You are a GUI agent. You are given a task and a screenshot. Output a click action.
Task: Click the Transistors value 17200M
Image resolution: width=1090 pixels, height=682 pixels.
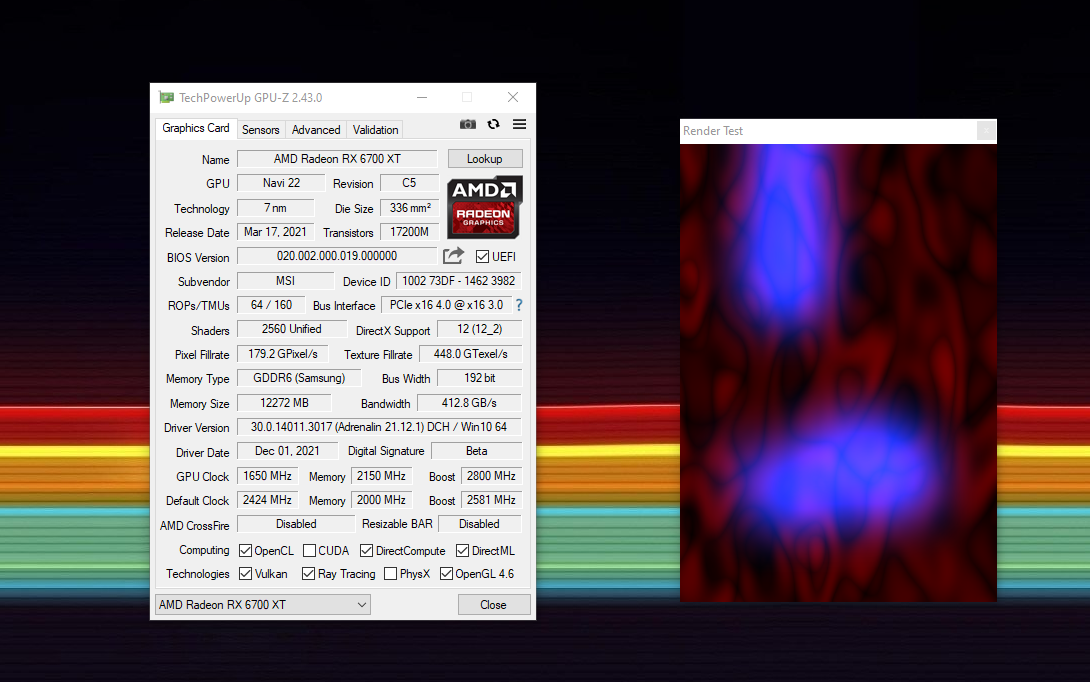point(409,232)
